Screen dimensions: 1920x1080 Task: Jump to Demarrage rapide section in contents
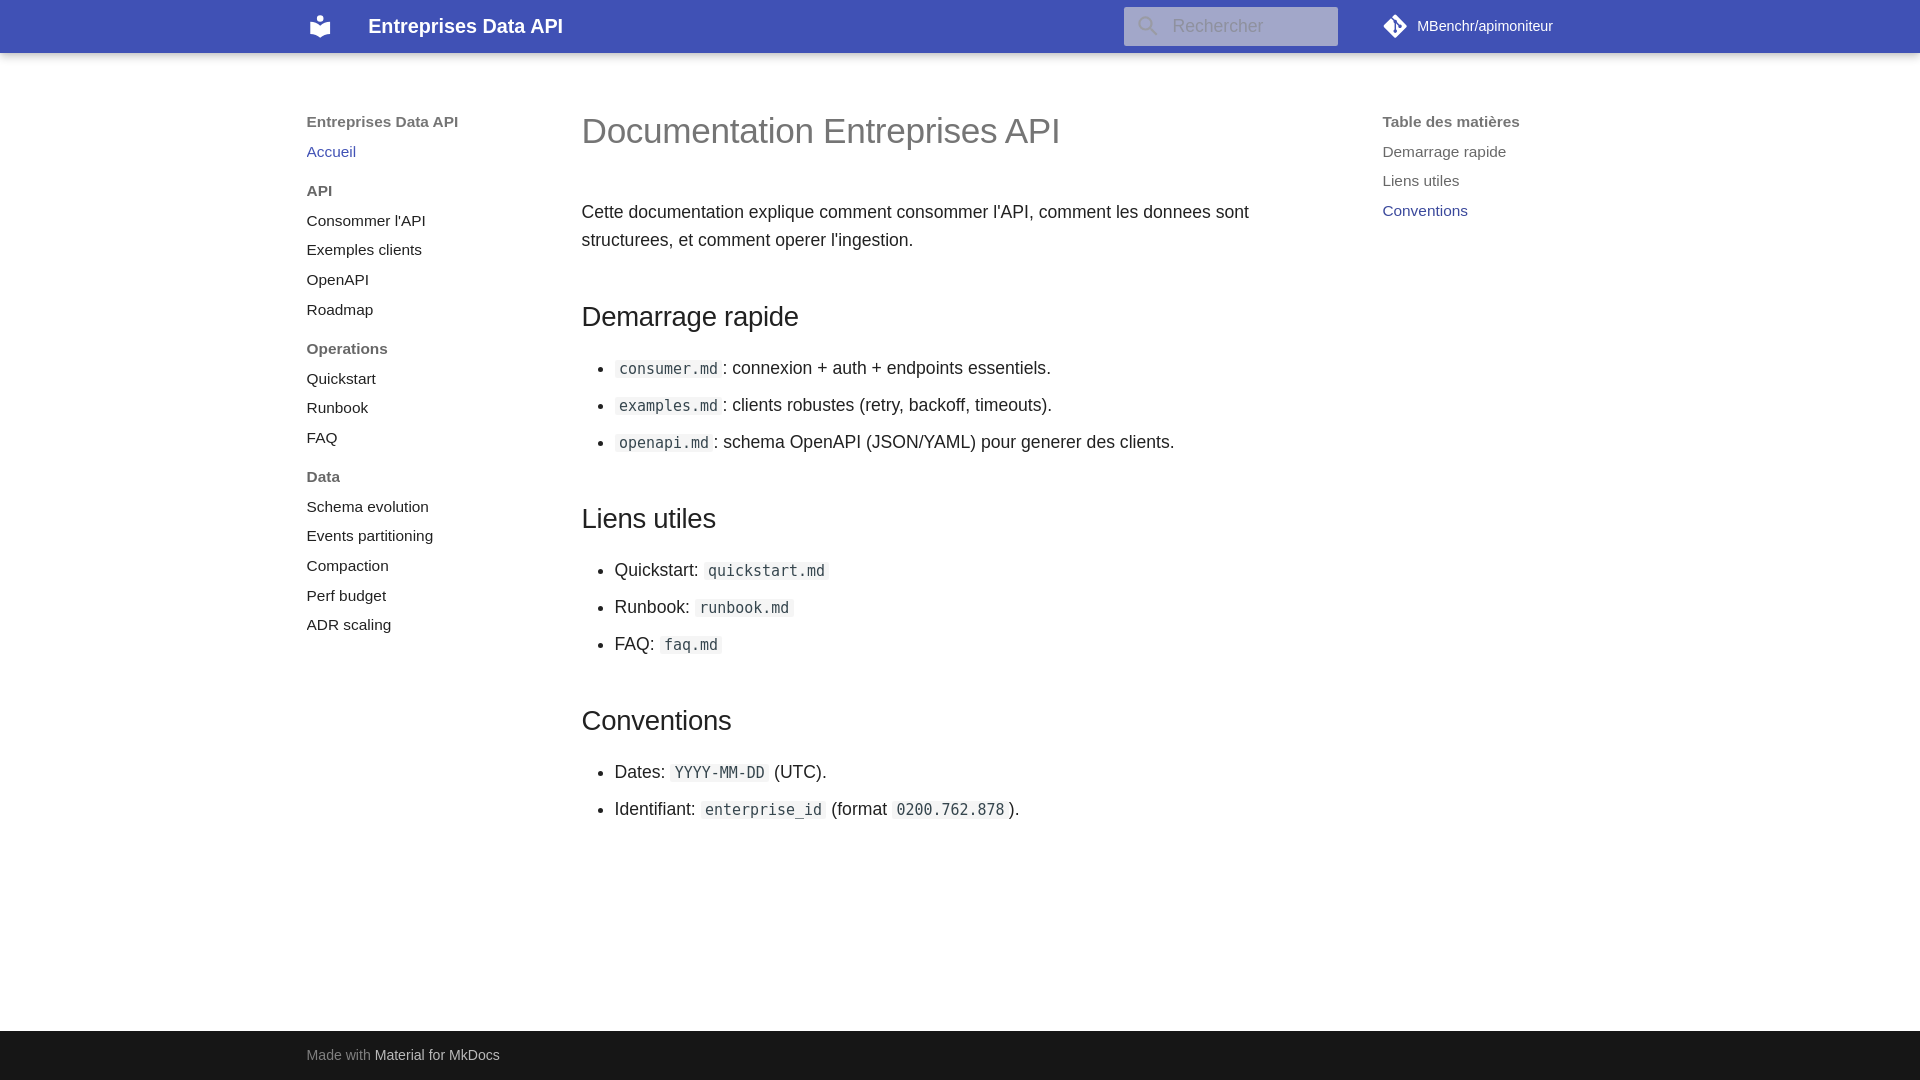point(1444,152)
